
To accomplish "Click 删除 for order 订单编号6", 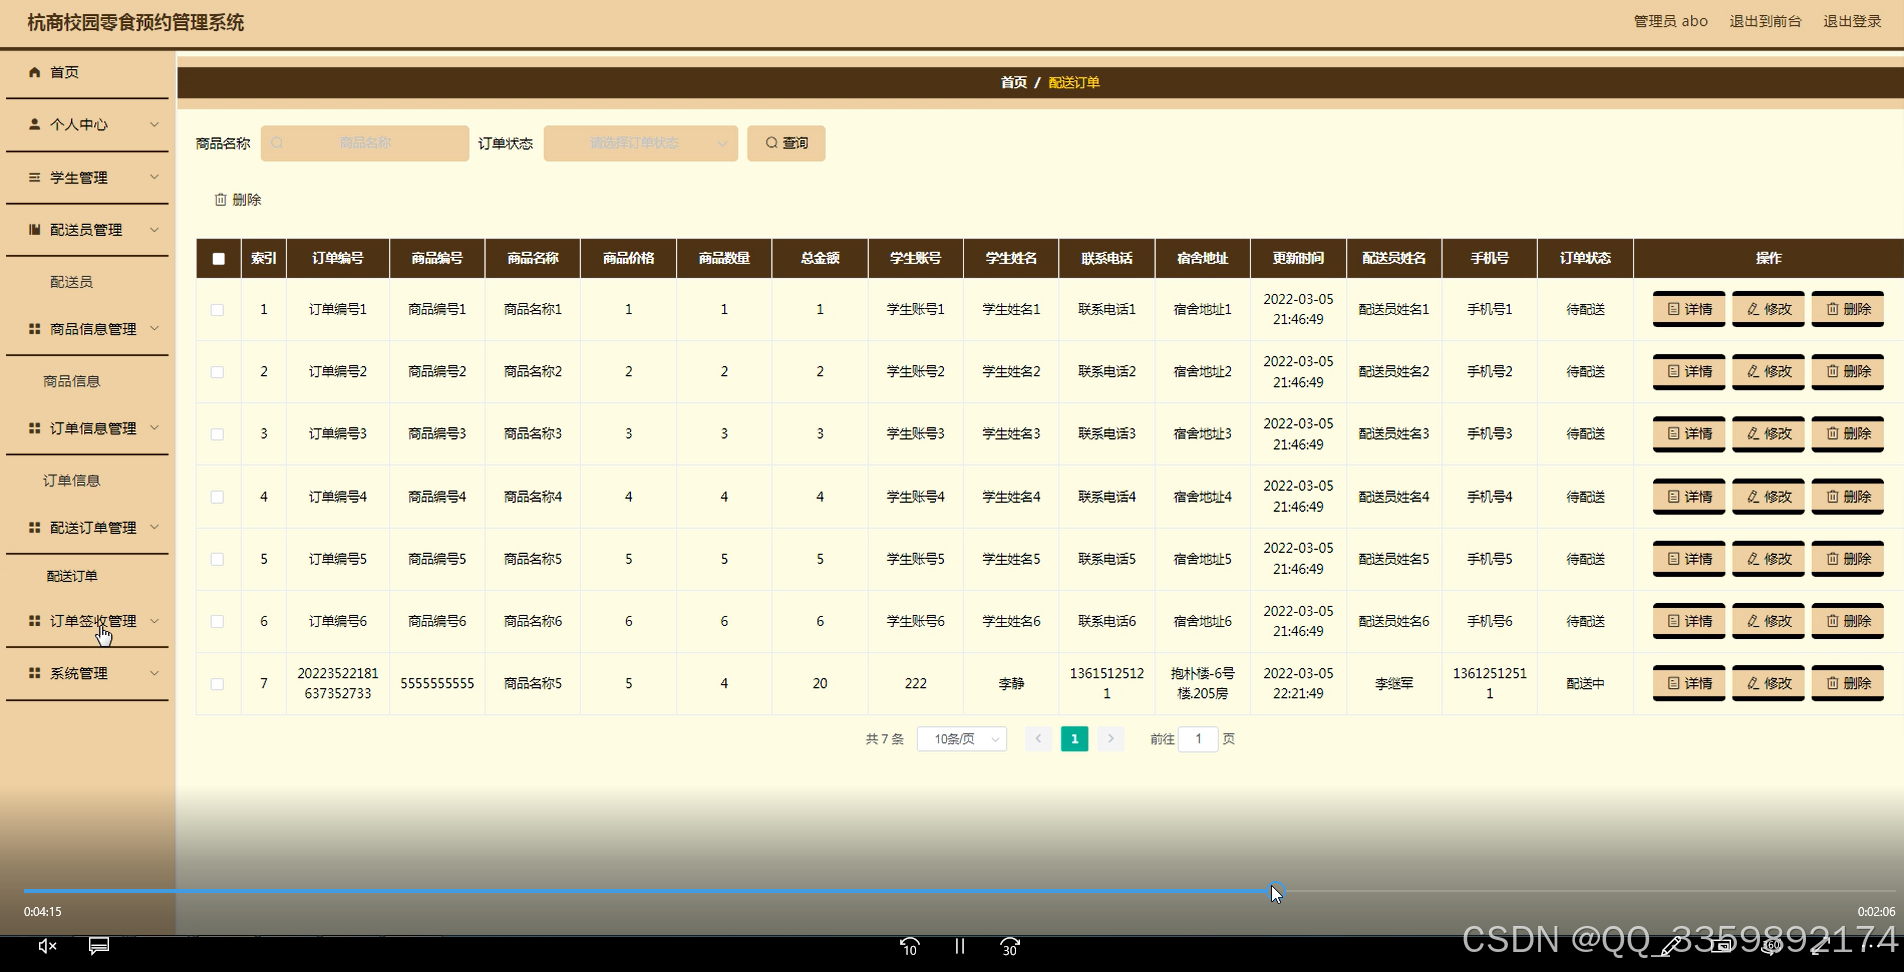I will point(1848,621).
